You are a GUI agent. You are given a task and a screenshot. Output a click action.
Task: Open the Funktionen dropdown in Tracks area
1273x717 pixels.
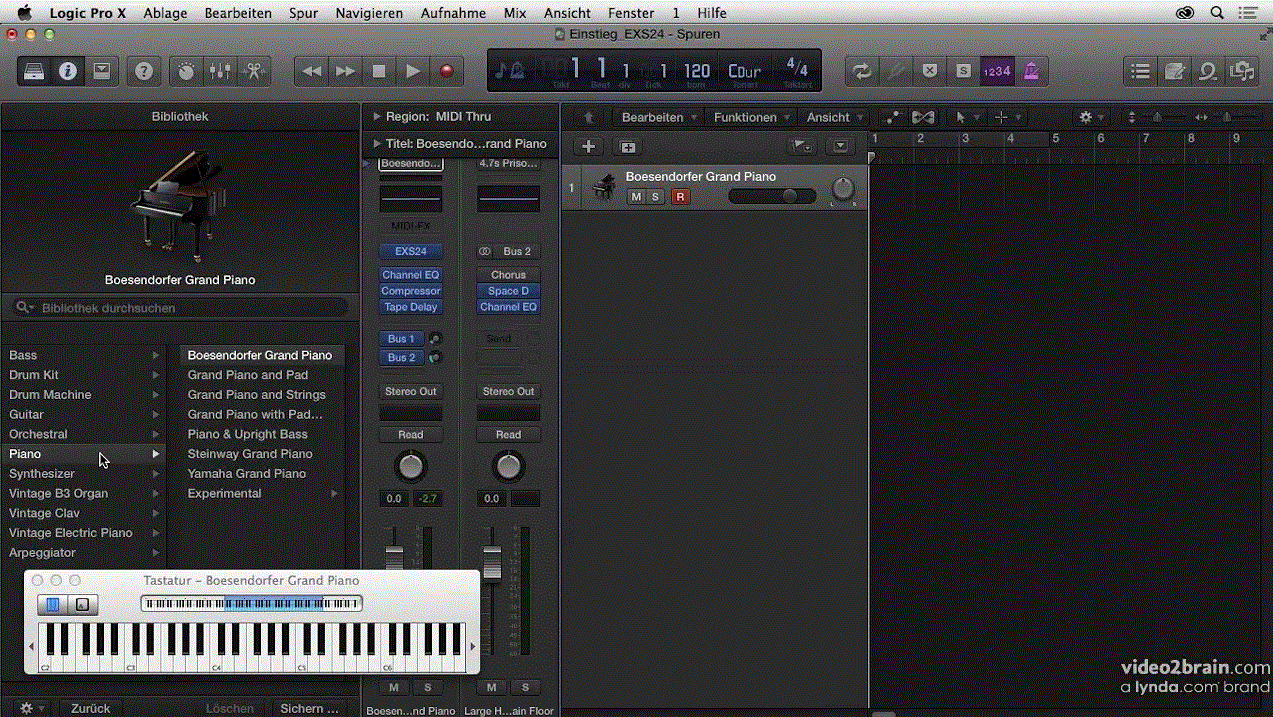click(x=751, y=117)
